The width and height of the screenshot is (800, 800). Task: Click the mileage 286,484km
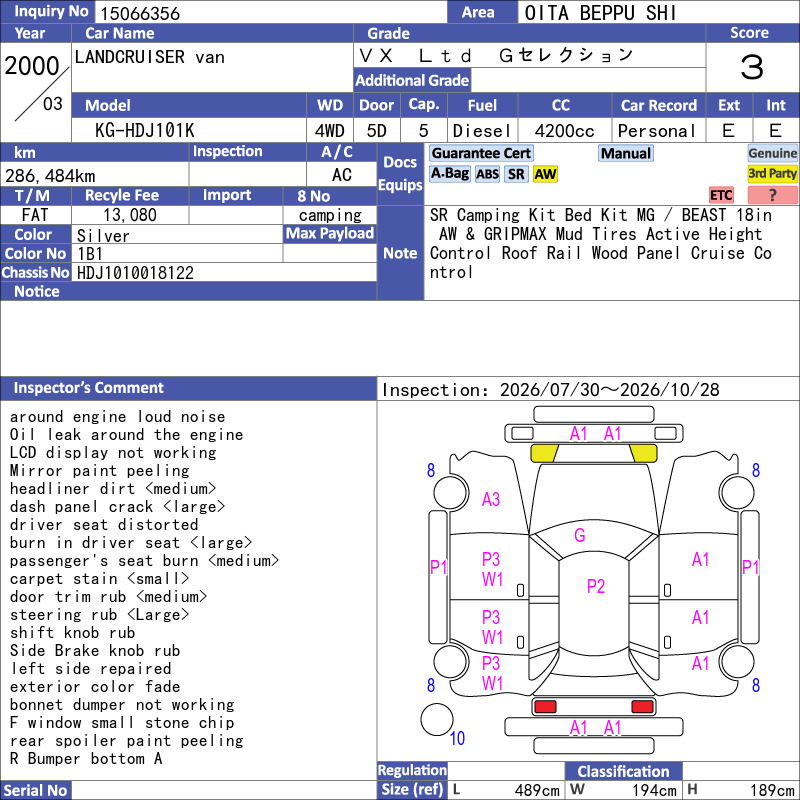point(50,176)
